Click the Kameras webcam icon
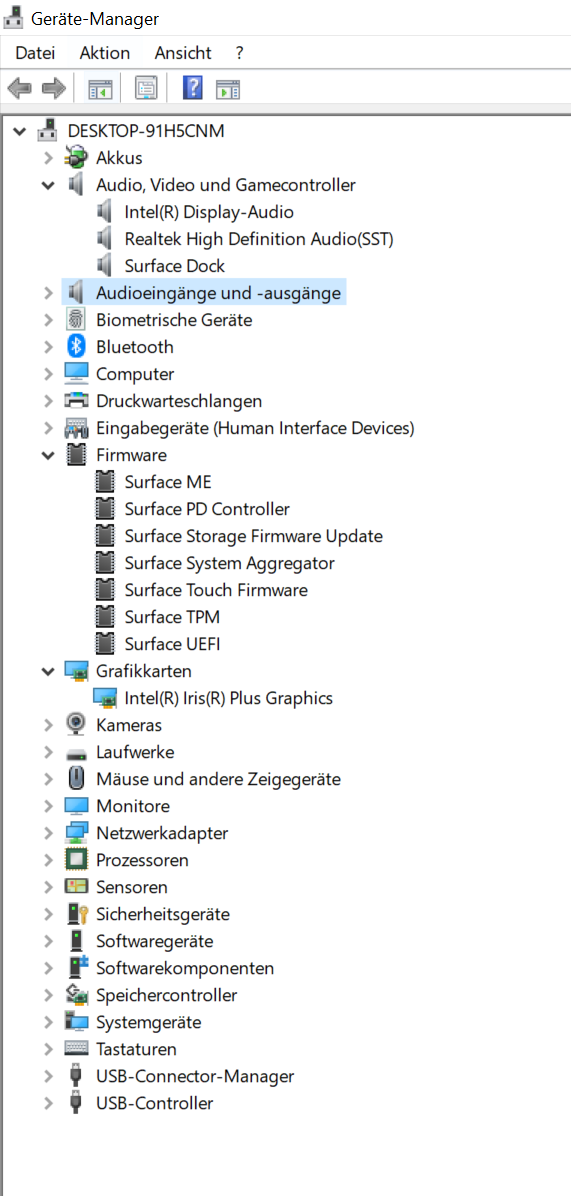 tap(76, 725)
